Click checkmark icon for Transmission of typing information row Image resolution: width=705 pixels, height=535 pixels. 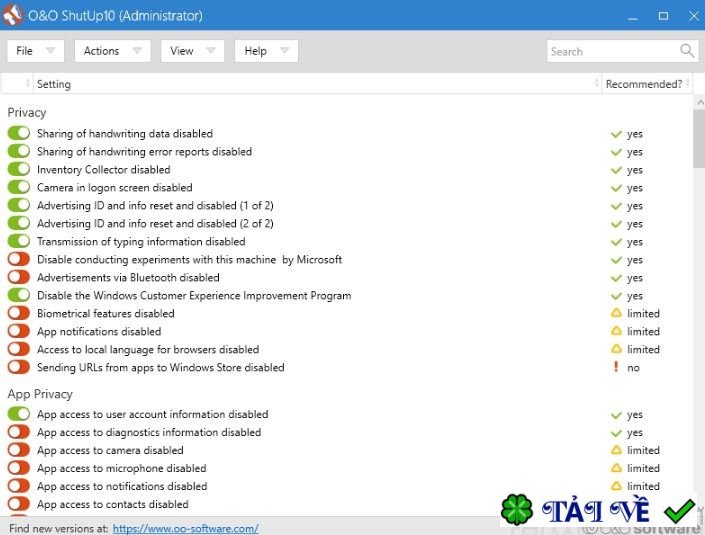point(616,242)
